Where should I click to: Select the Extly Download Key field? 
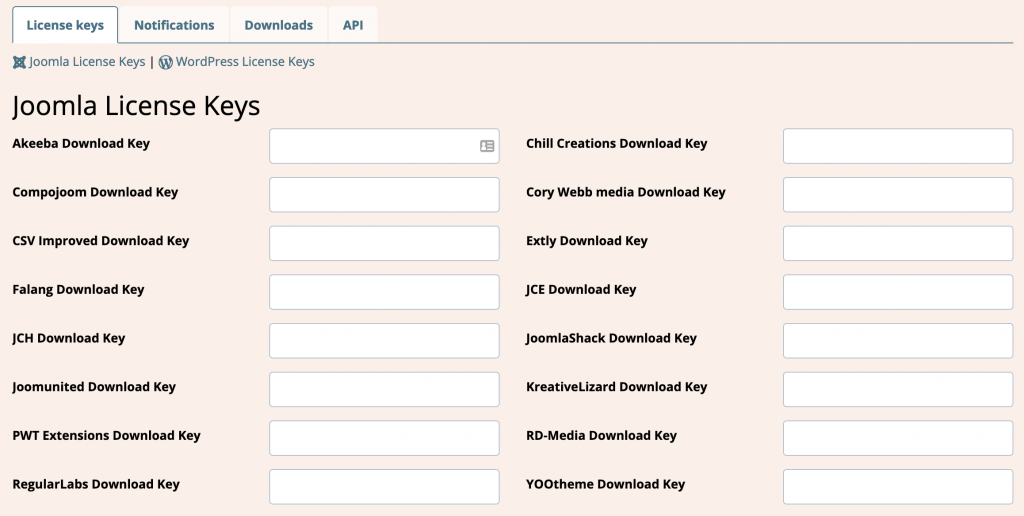[898, 243]
